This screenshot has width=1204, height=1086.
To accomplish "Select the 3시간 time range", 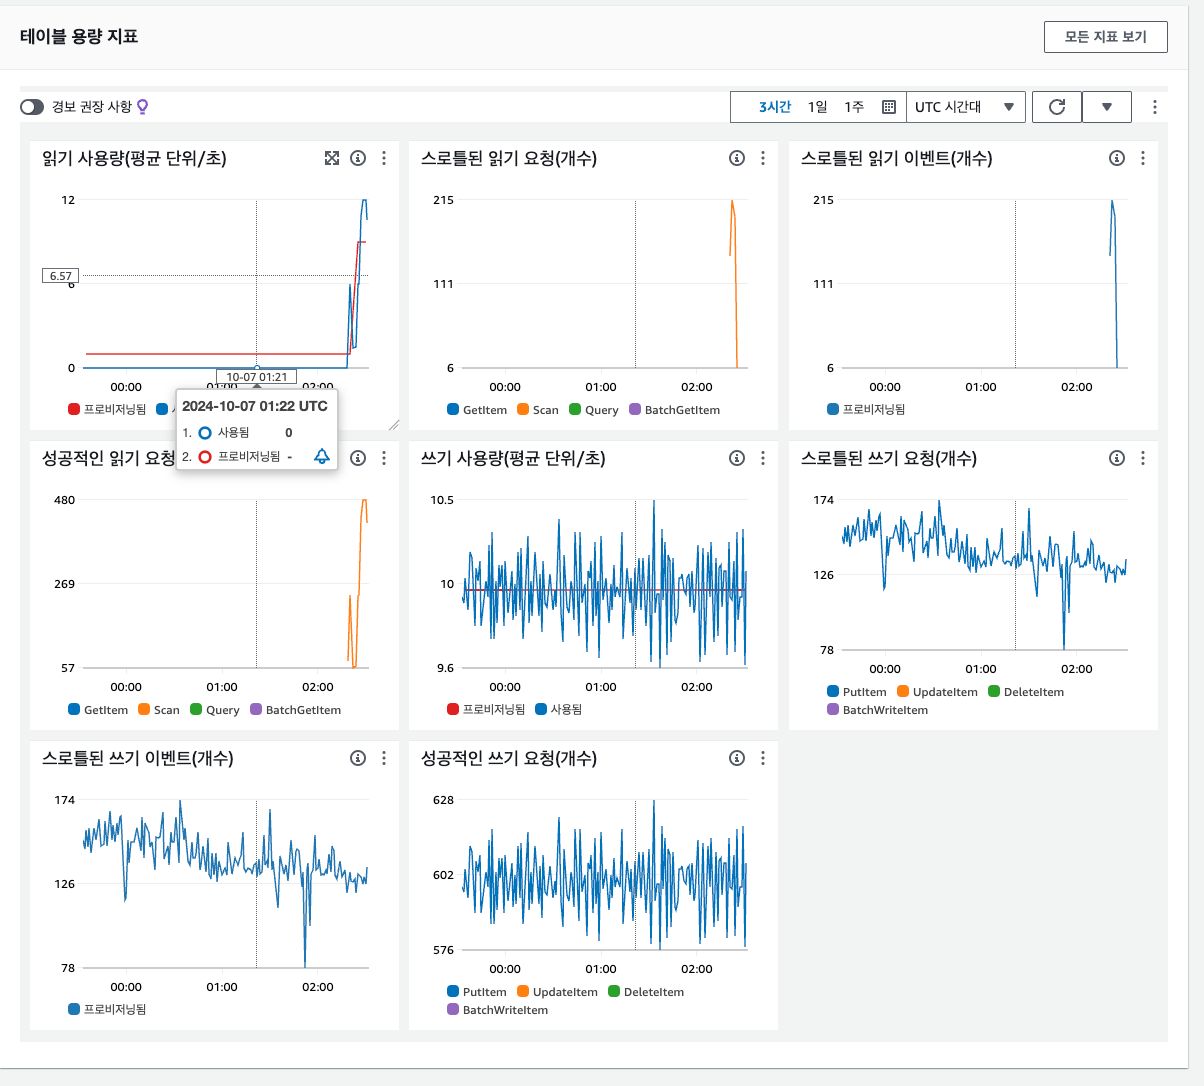I will (775, 107).
